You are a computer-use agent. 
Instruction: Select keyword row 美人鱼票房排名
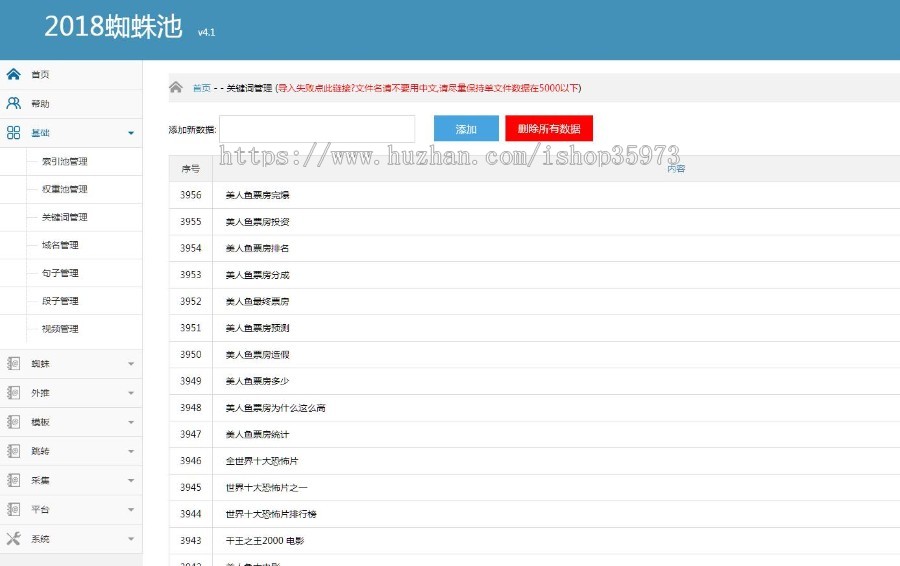pos(257,248)
